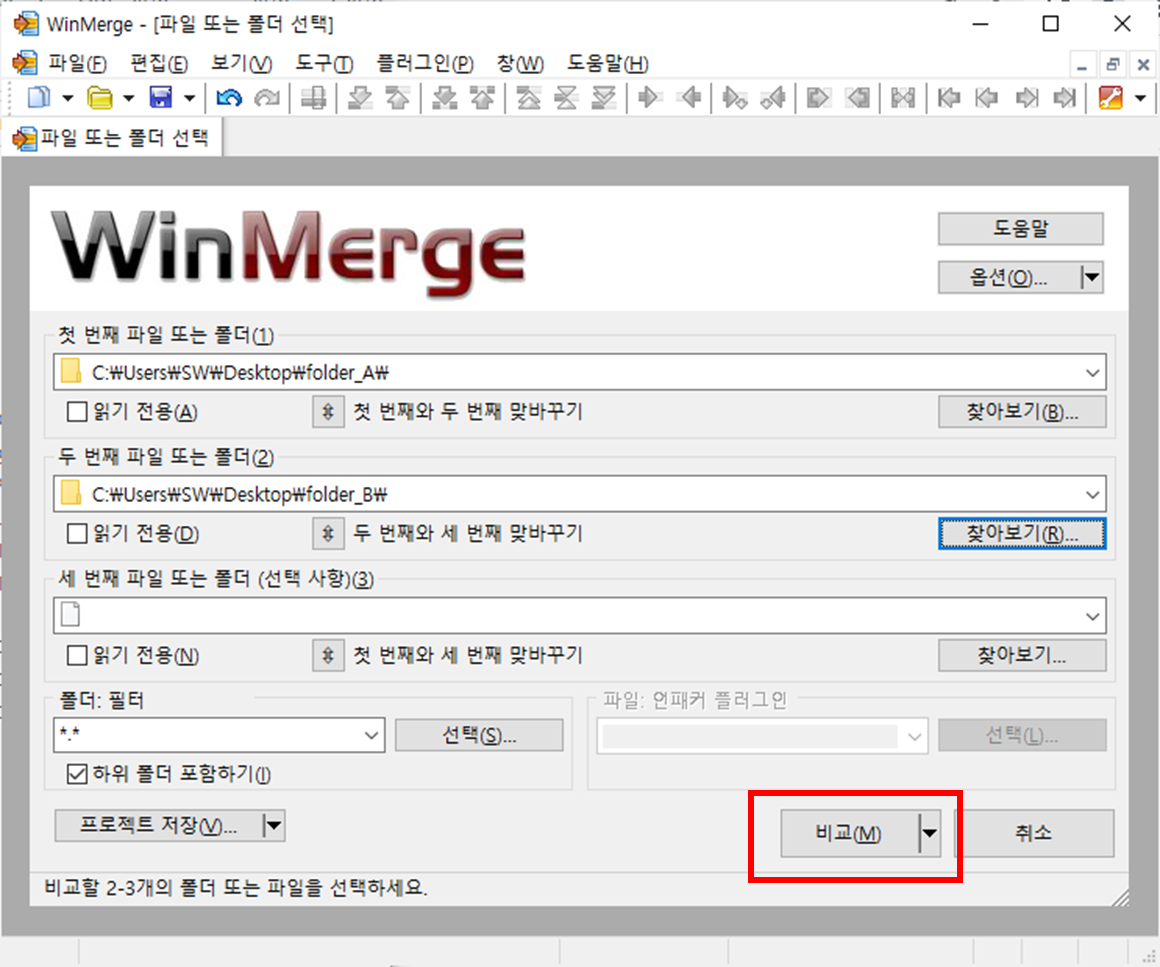Click the Copy to right arrow icon
Image resolution: width=1160 pixels, height=967 pixels.
[x=649, y=98]
